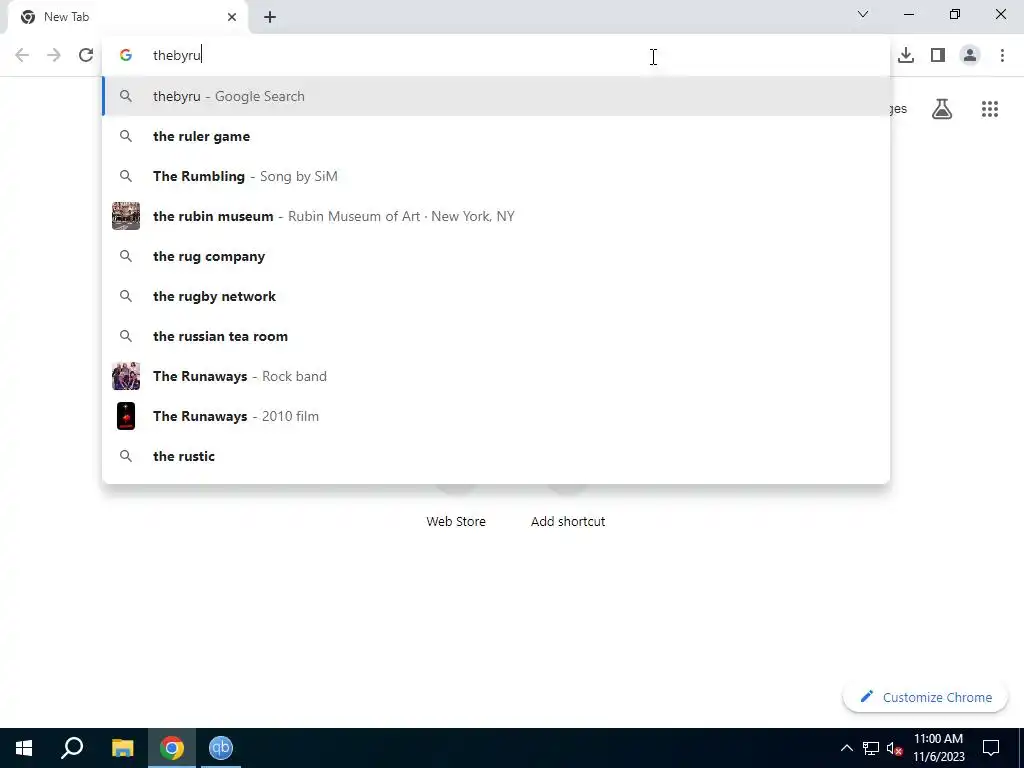This screenshot has height=768, width=1024.
Task: Click the Google icon in the address bar
Action: (x=126, y=56)
